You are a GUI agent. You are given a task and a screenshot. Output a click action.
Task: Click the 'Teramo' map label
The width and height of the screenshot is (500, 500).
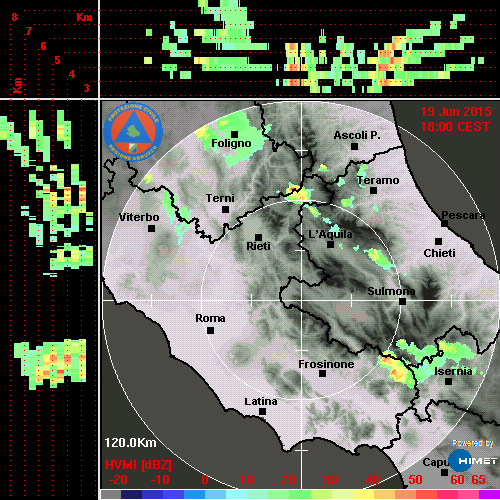point(378,180)
